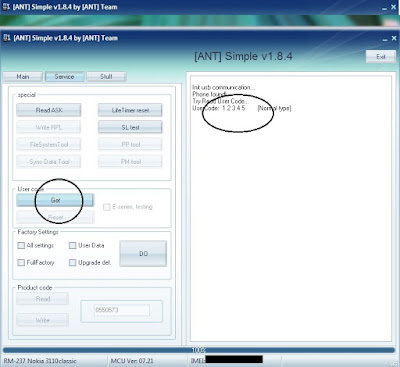Click Get under User code
Image resolution: width=400 pixels, height=367 pixels.
(x=55, y=200)
